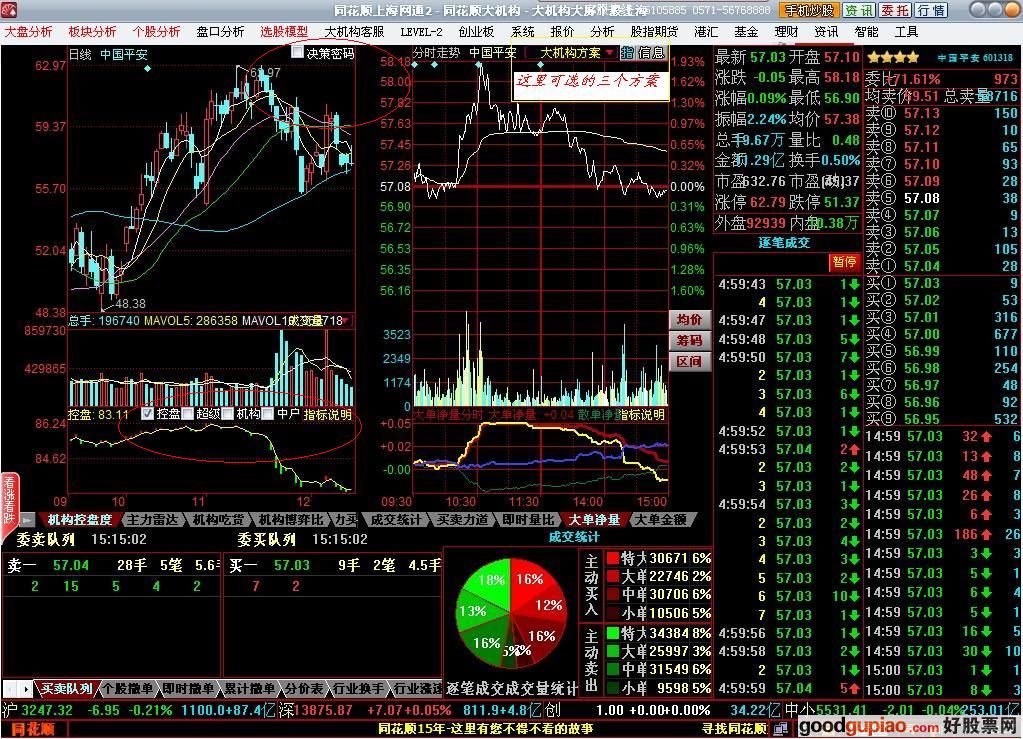The width and height of the screenshot is (1023, 739).
Task: Switch to the 买卖队列 bottom tab
Action: [x=66, y=688]
